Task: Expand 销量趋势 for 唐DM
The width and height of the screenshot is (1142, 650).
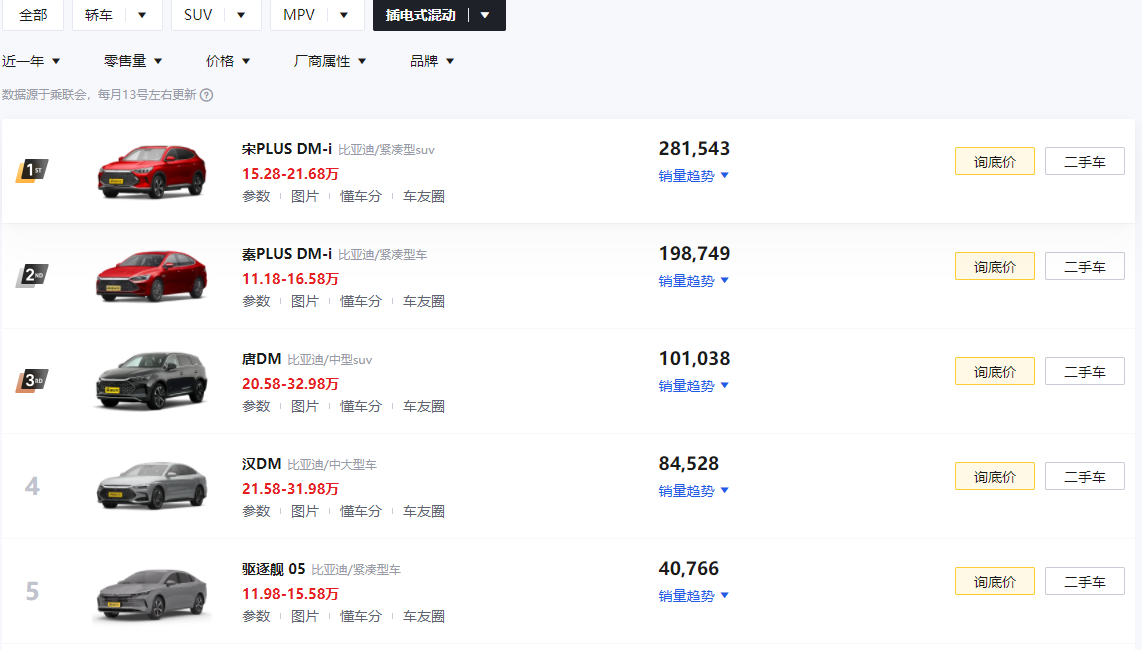Action: point(693,385)
